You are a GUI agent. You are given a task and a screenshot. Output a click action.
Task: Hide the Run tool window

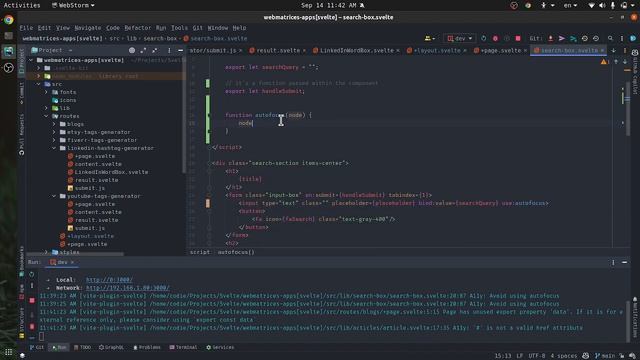point(624,262)
